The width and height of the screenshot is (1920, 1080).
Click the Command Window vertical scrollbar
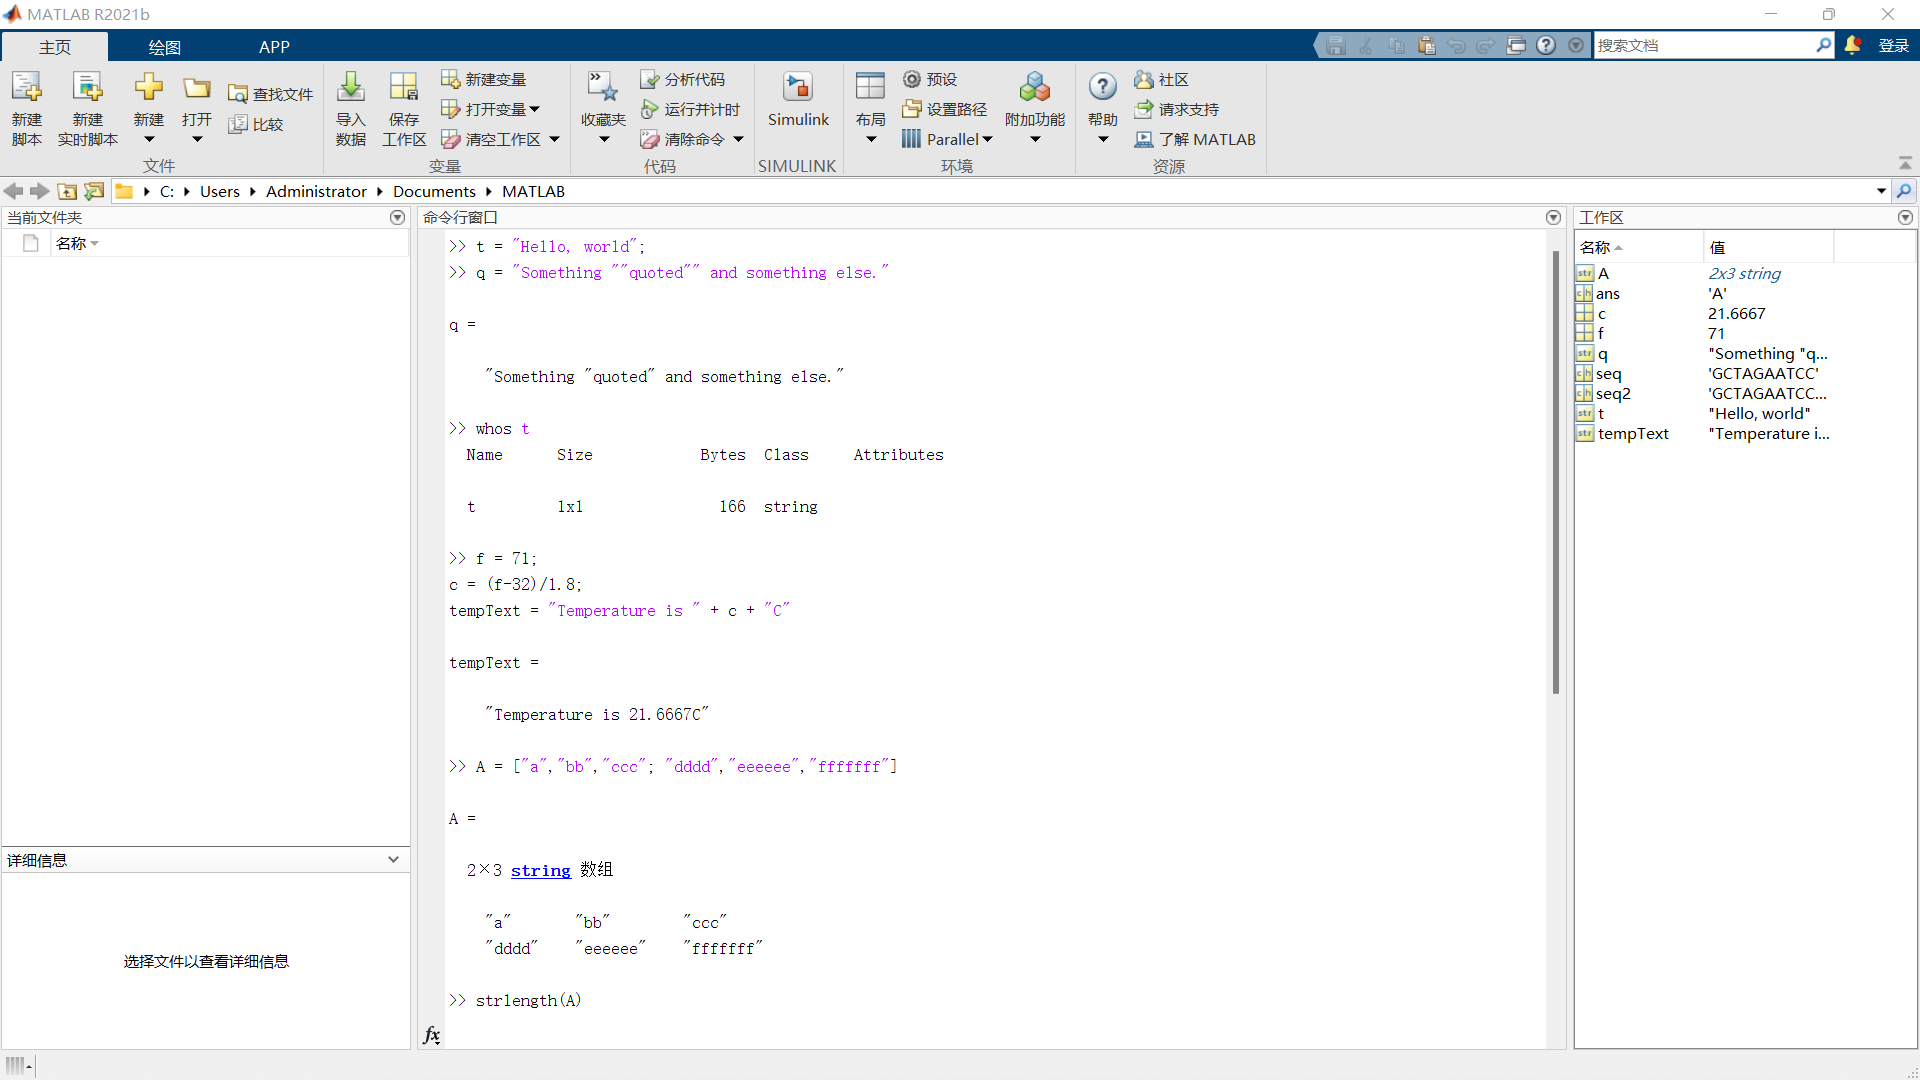tap(1556, 472)
